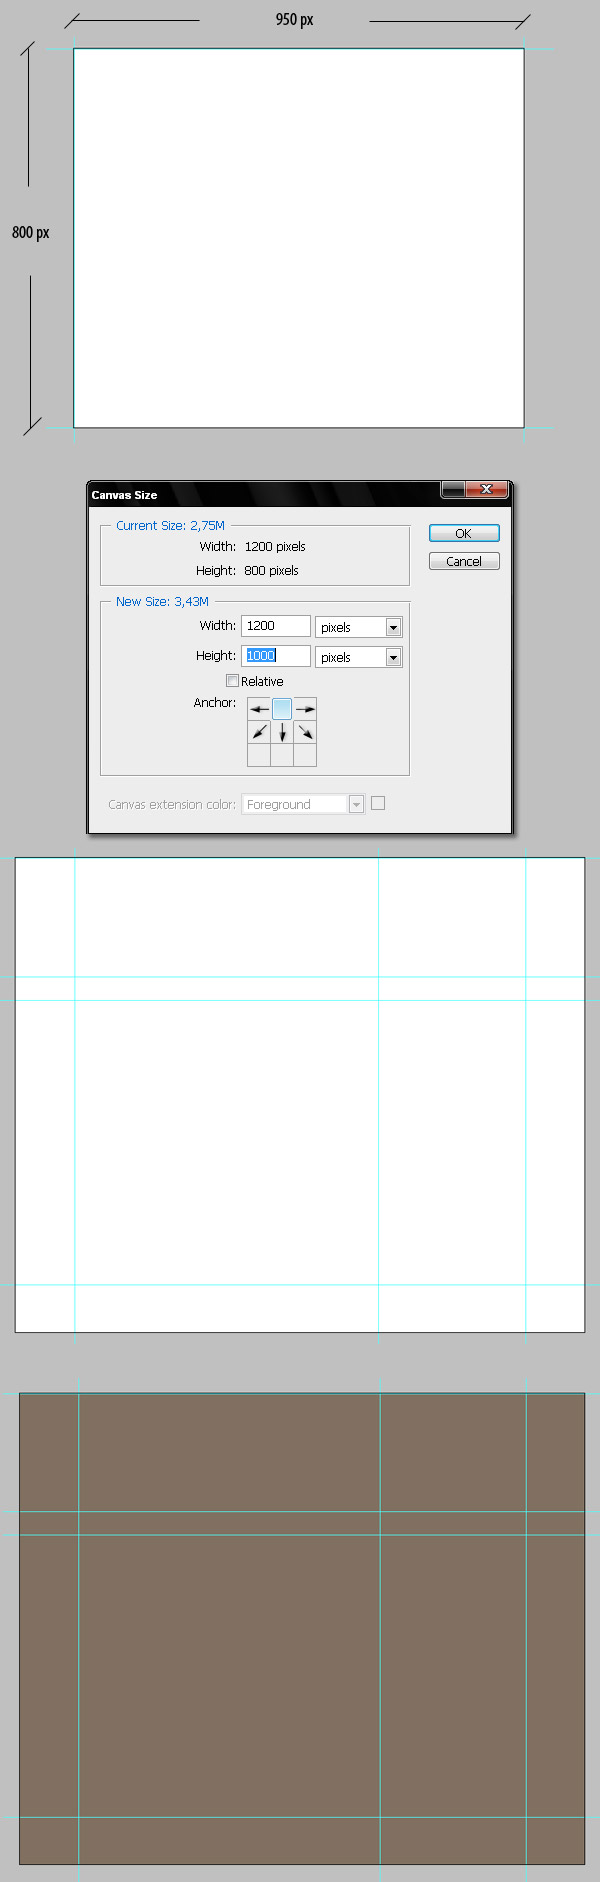Select the down-right diagonal anchor arrow
Viewport: 600px width, 1882px height.
[x=305, y=732]
